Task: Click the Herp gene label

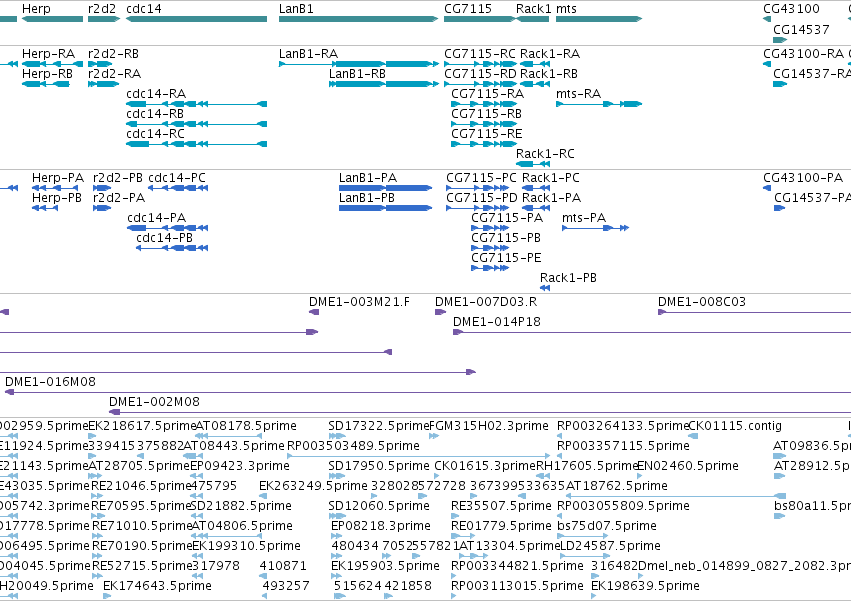Action: tap(36, 9)
